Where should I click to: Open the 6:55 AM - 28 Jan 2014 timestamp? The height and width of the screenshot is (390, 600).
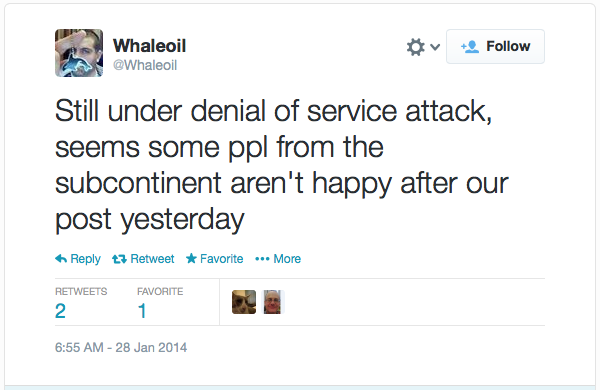pyautogui.click(x=121, y=348)
